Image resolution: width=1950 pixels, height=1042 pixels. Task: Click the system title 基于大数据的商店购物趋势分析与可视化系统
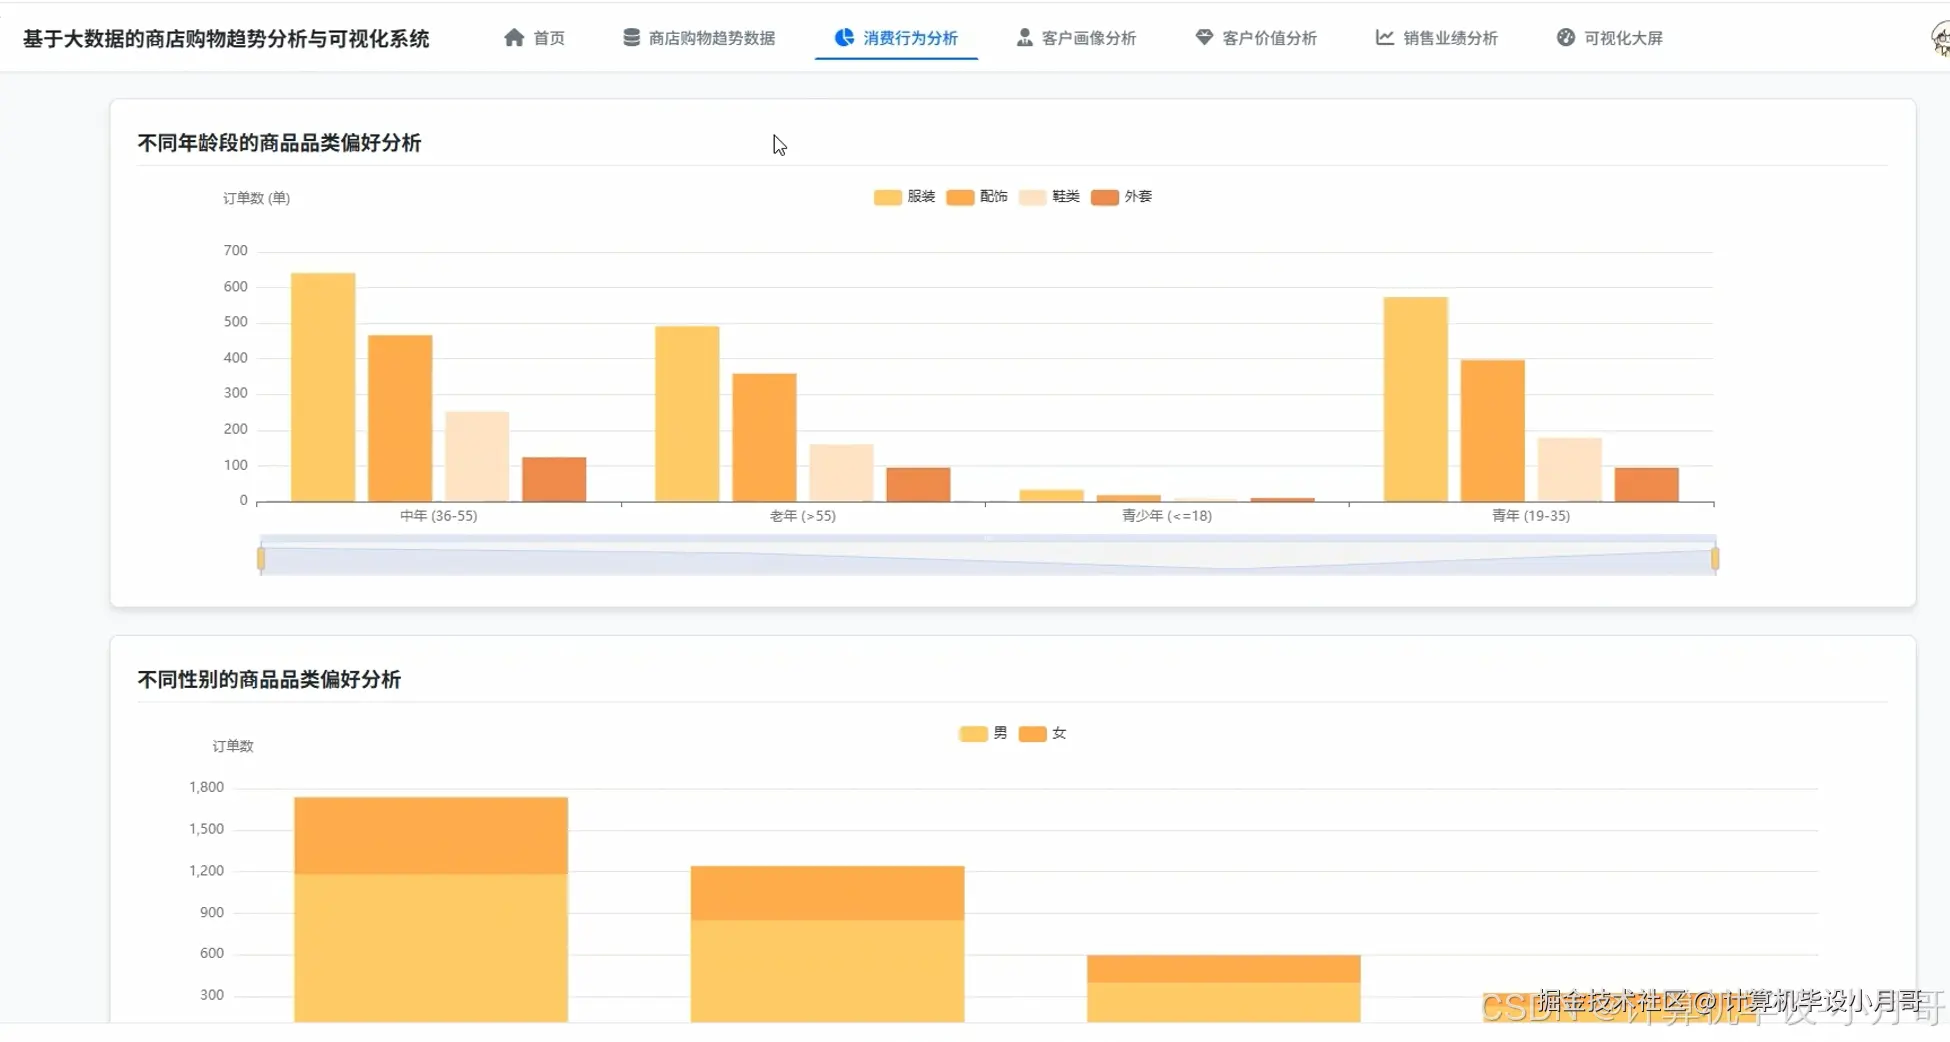click(226, 39)
